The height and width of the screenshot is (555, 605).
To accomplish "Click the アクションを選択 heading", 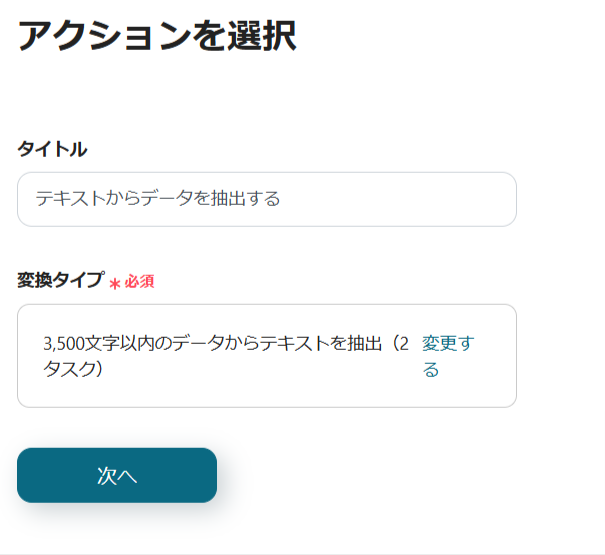I will (157, 36).
